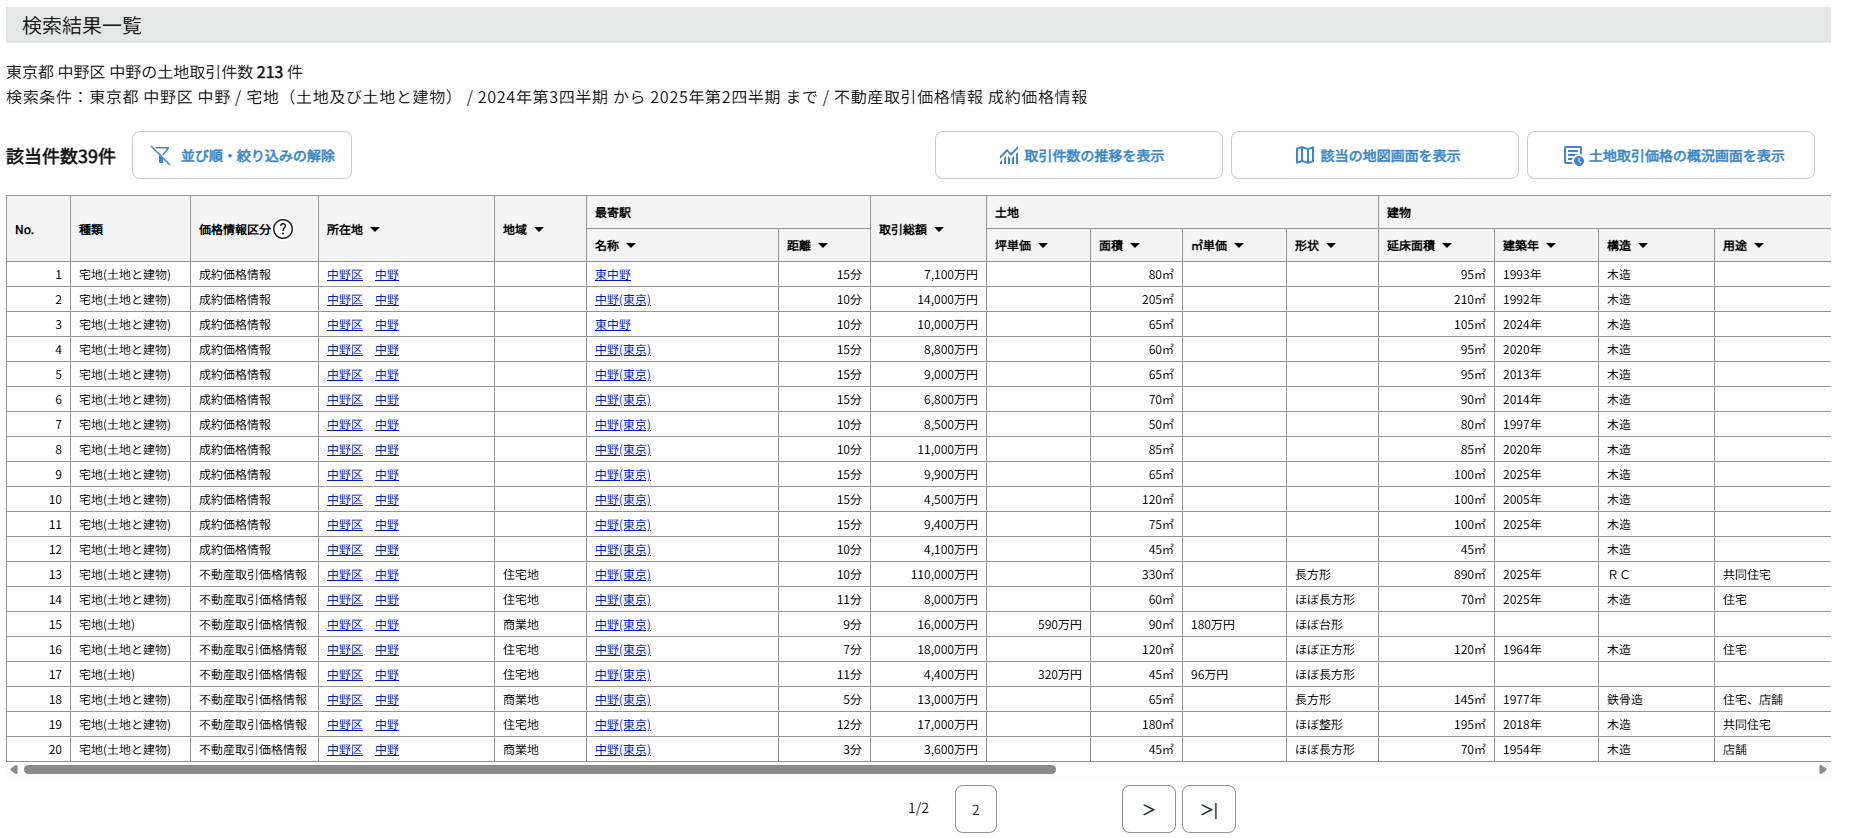Open the 建築年 column filter dropdown

[x=1551, y=246]
